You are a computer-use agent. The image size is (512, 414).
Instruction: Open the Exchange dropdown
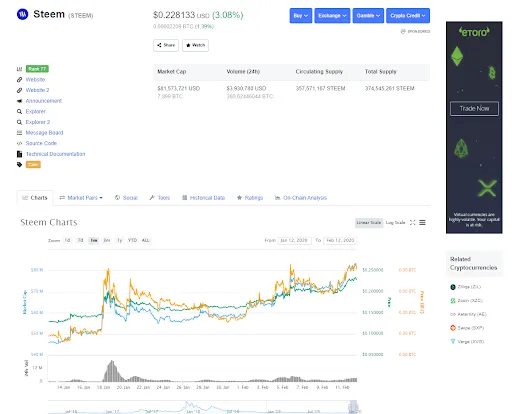[332, 16]
